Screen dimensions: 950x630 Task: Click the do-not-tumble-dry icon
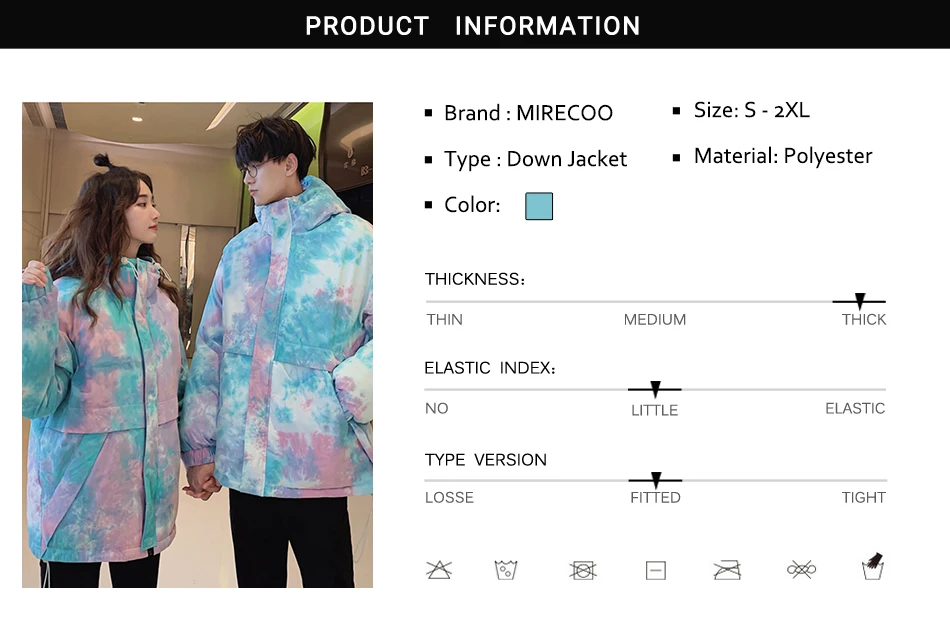[583, 570]
